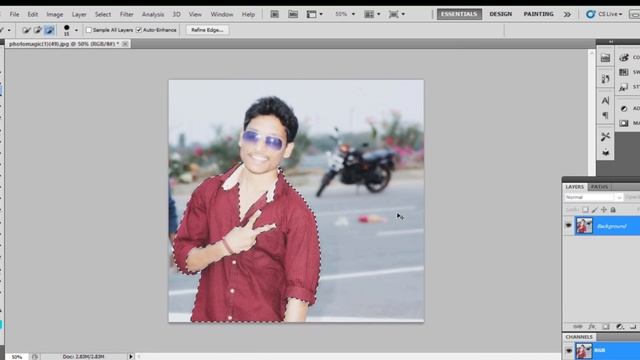The image size is (640, 360).
Task: Open the Select menu
Action: [103, 14]
